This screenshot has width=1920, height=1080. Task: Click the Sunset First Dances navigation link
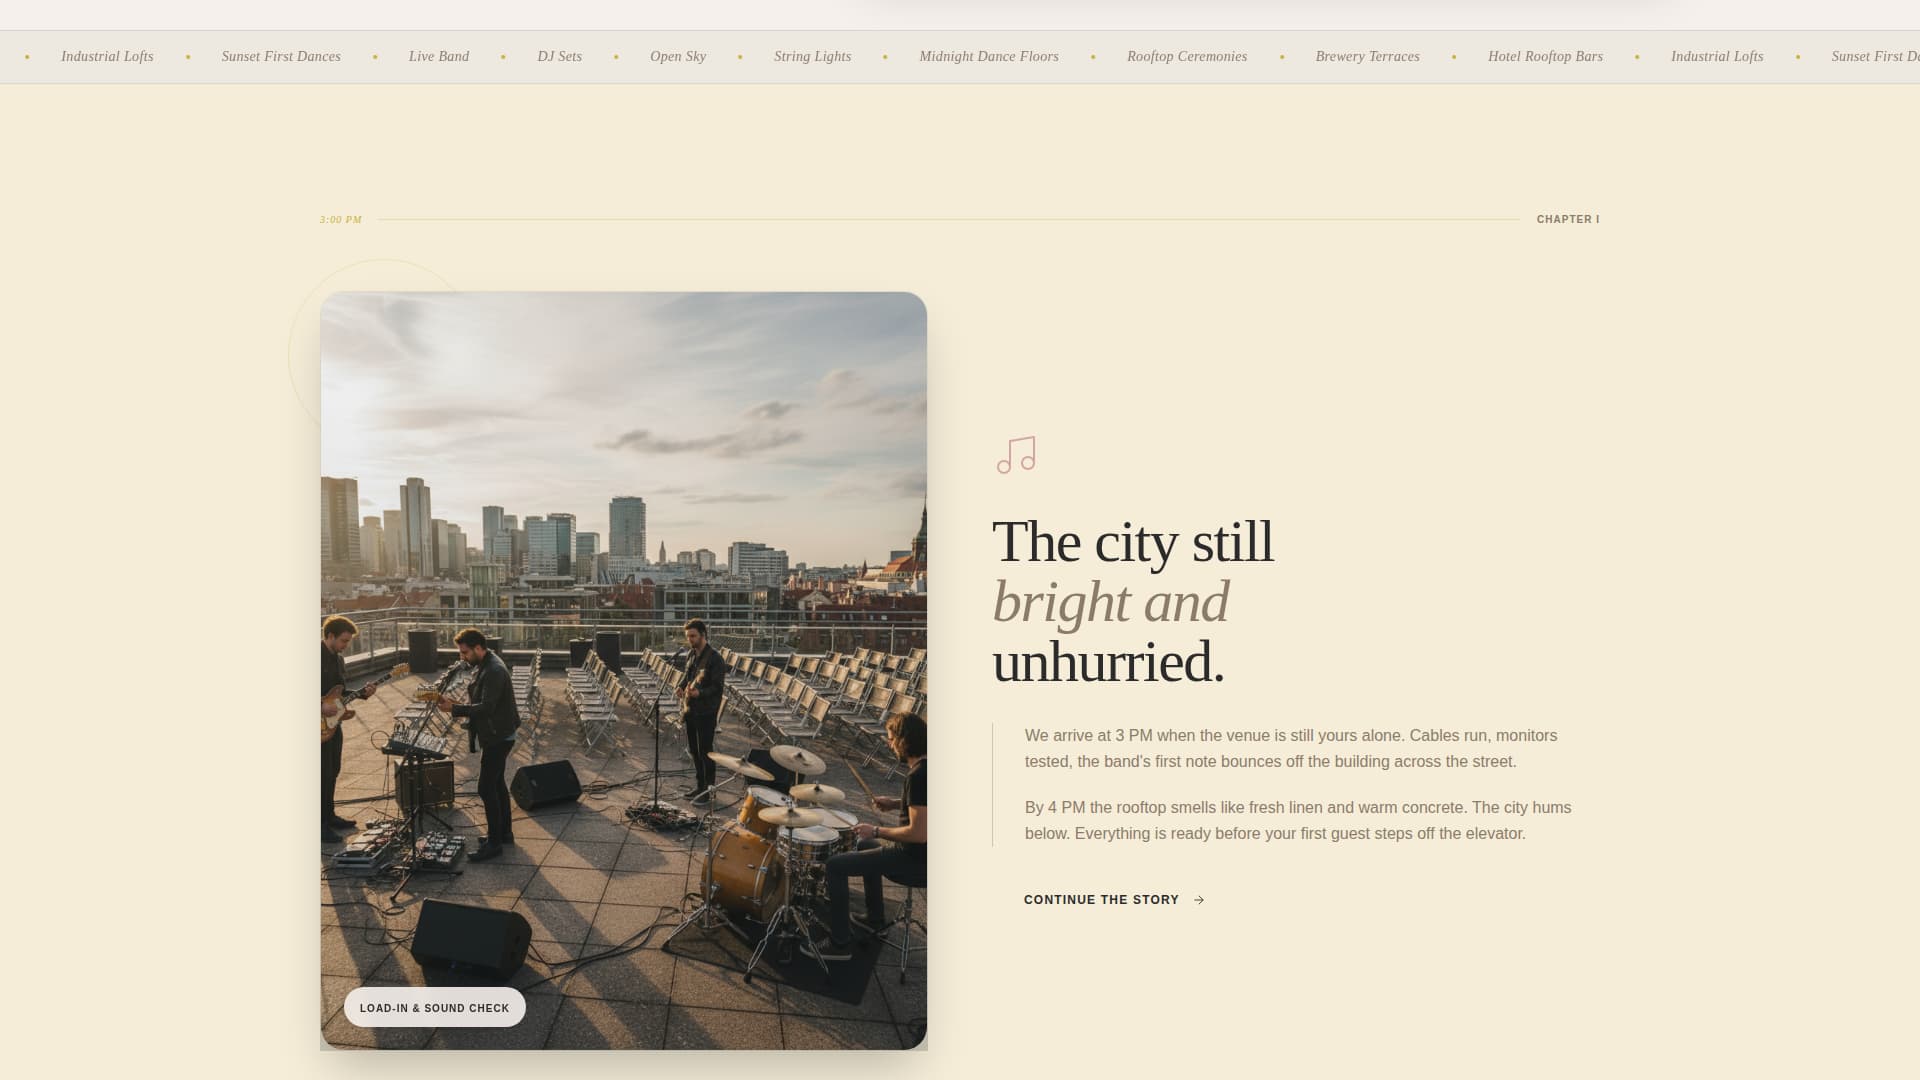281,56
